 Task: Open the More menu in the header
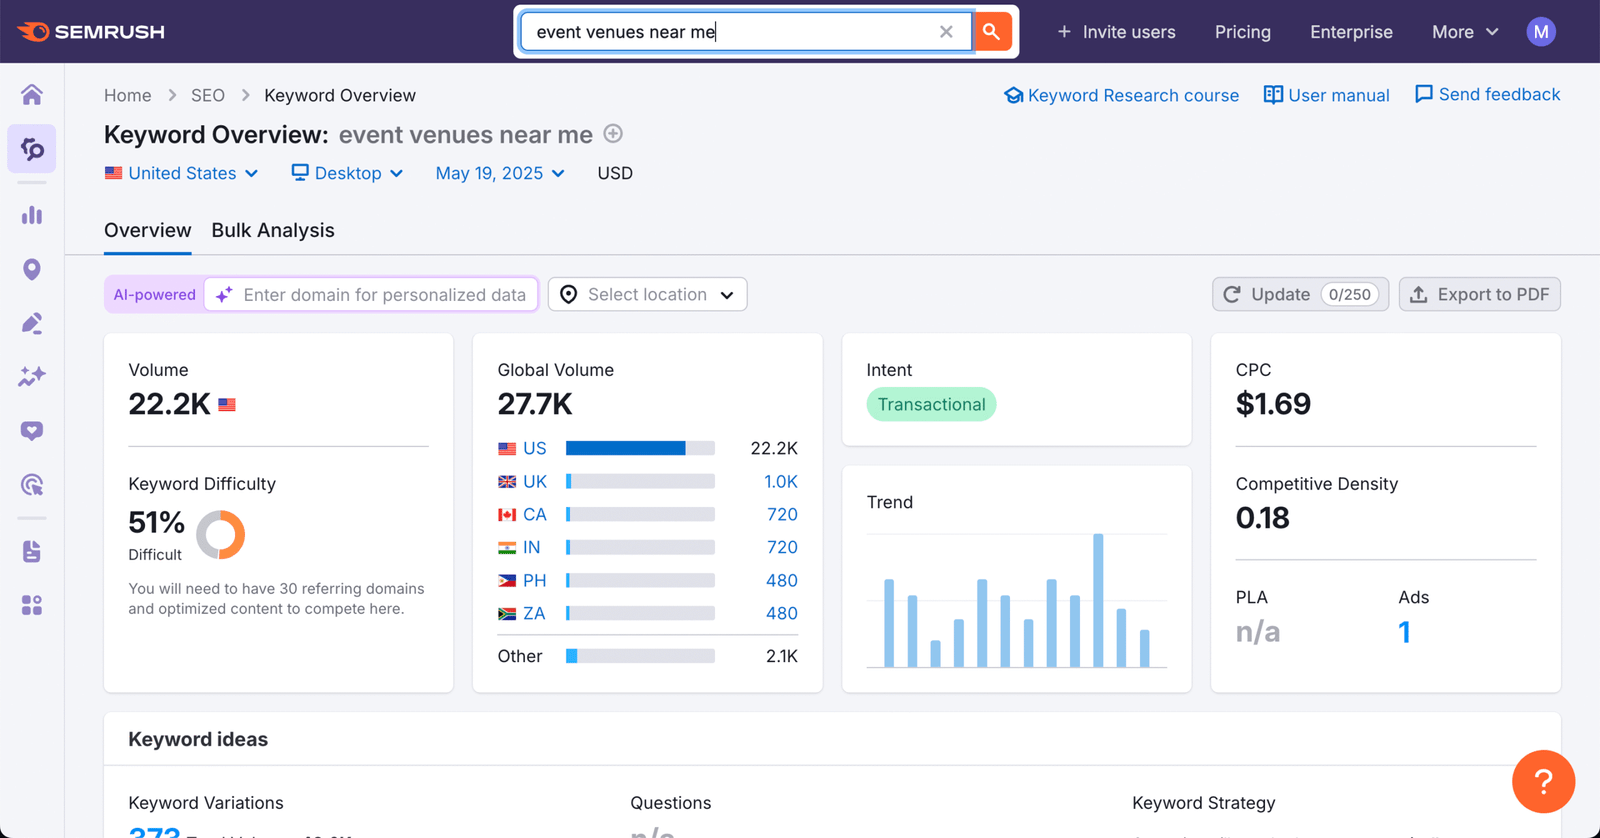coord(1465,32)
